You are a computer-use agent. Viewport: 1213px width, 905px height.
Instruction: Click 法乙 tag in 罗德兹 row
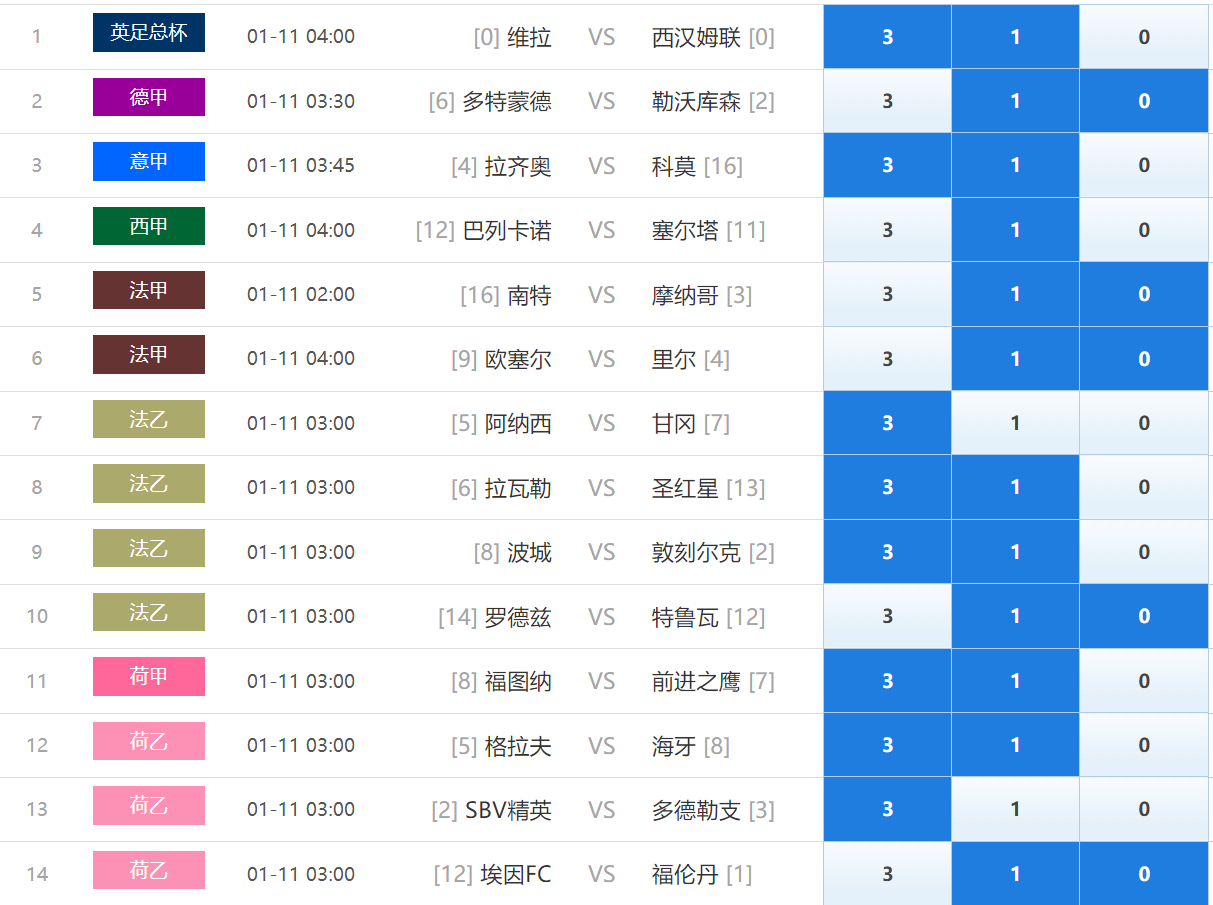pyautogui.click(x=149, y=612)
